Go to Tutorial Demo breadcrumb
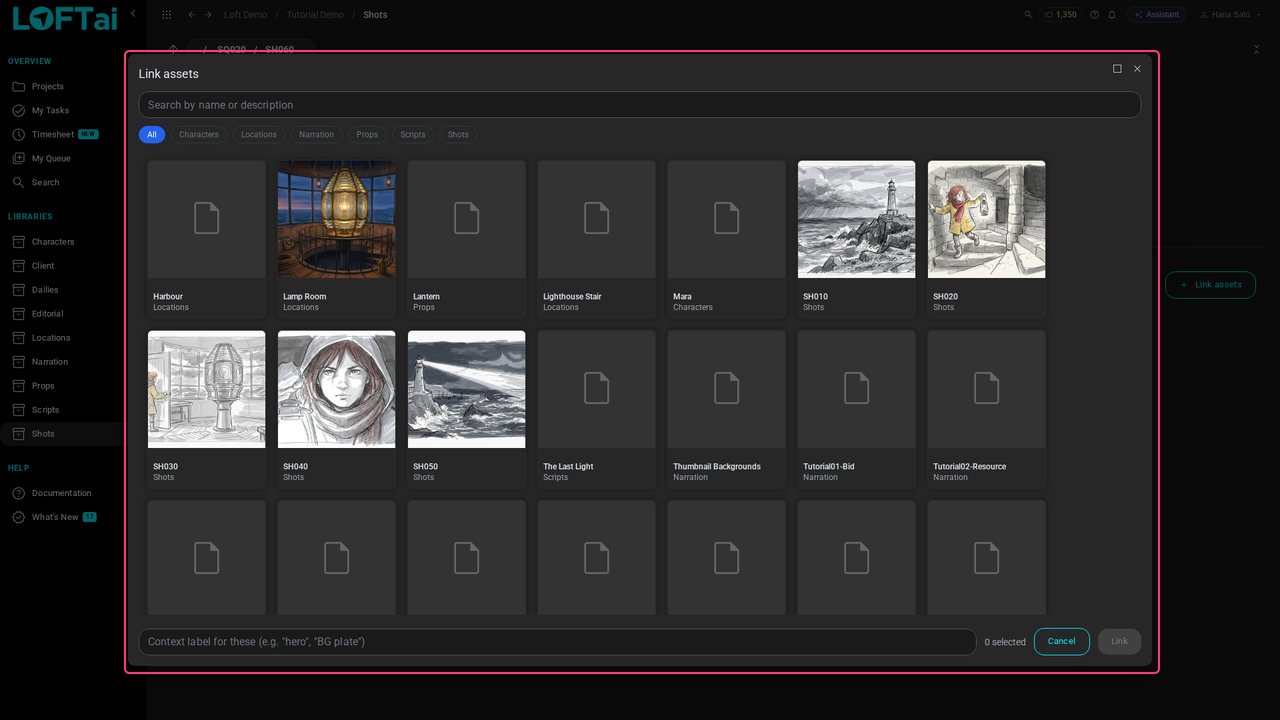The image size is (1280, 720). [315, 15]
